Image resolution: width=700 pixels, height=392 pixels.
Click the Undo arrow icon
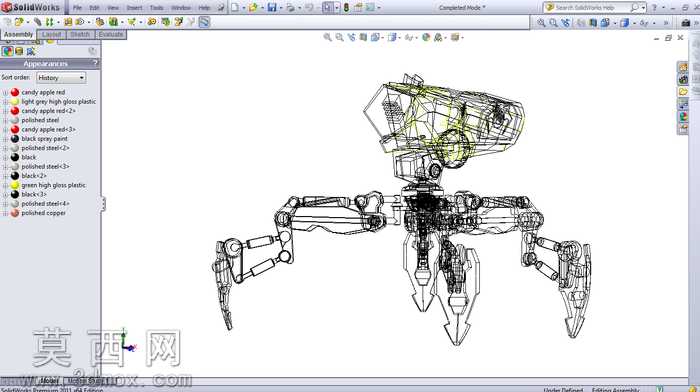(x=309, y=8)
